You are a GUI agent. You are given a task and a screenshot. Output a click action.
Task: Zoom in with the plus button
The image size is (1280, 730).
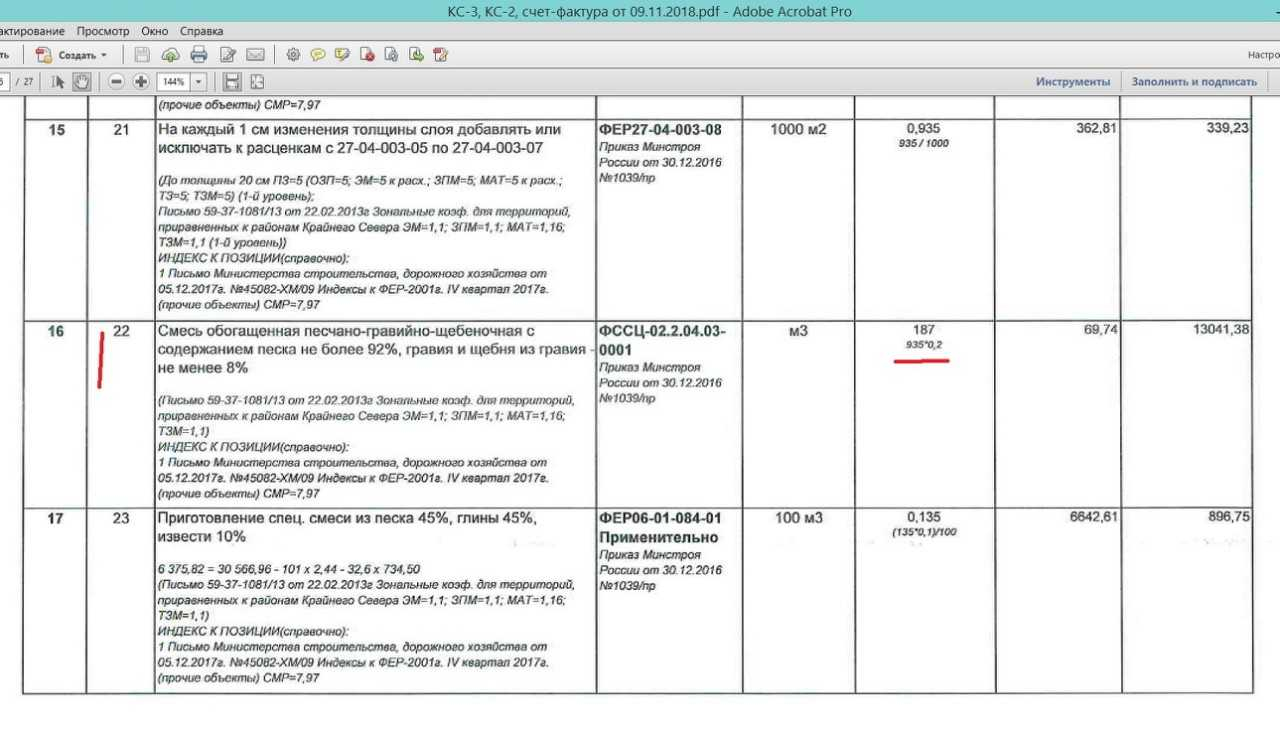141,82
